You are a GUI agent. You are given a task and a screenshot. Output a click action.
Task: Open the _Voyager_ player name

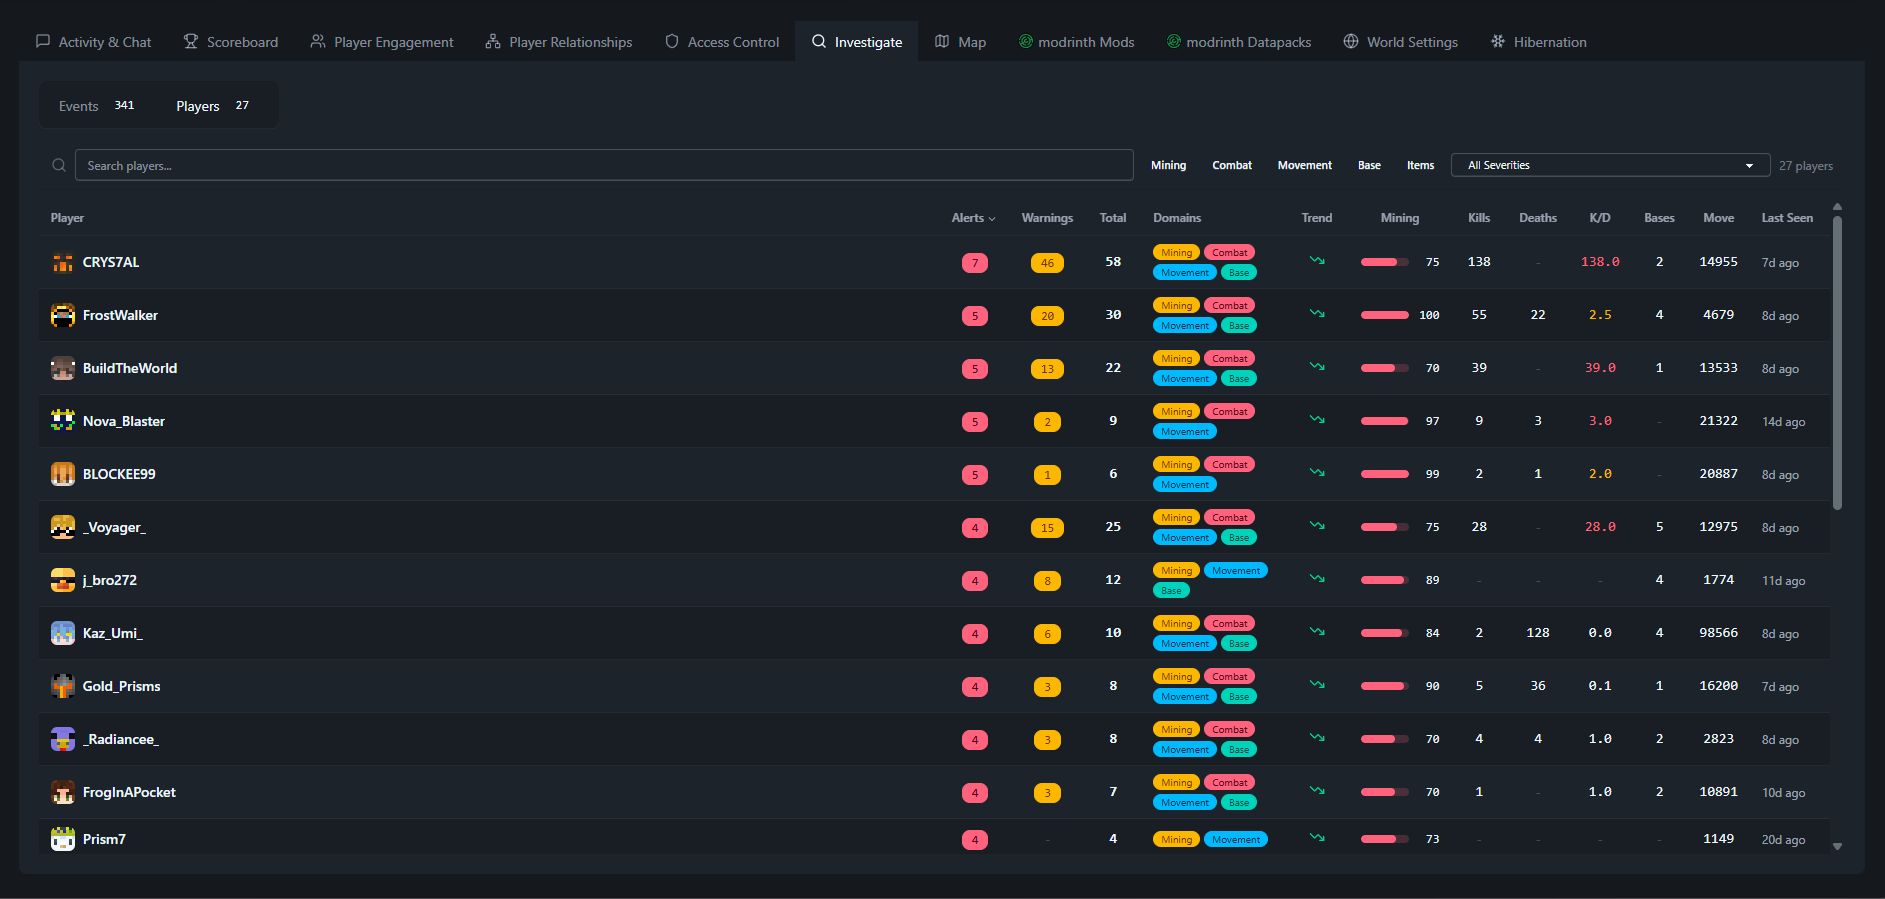[x=114, y=528]
